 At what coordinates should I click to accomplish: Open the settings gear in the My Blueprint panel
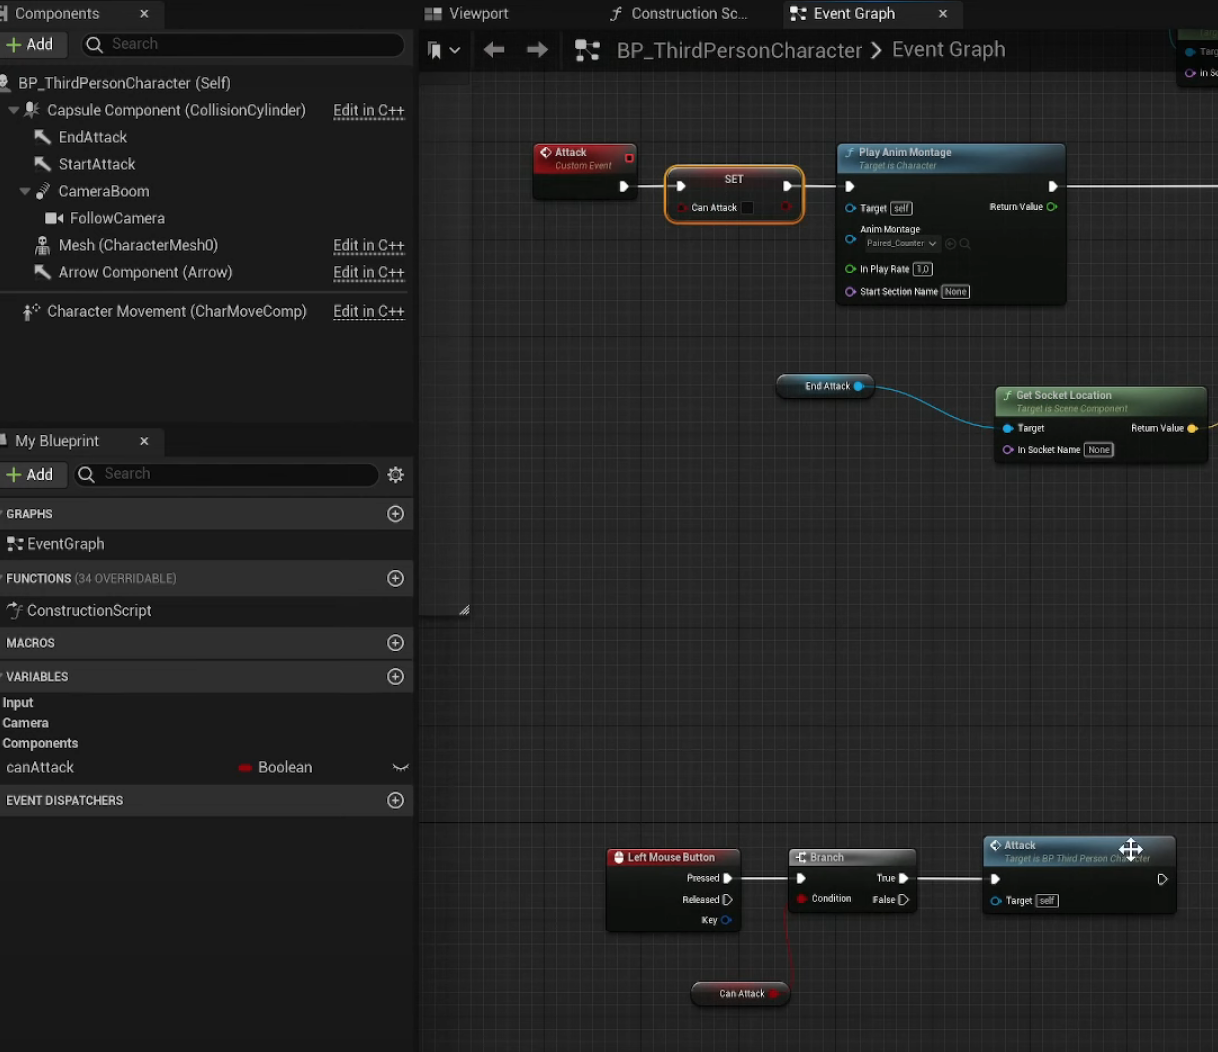tap(396, 474)
